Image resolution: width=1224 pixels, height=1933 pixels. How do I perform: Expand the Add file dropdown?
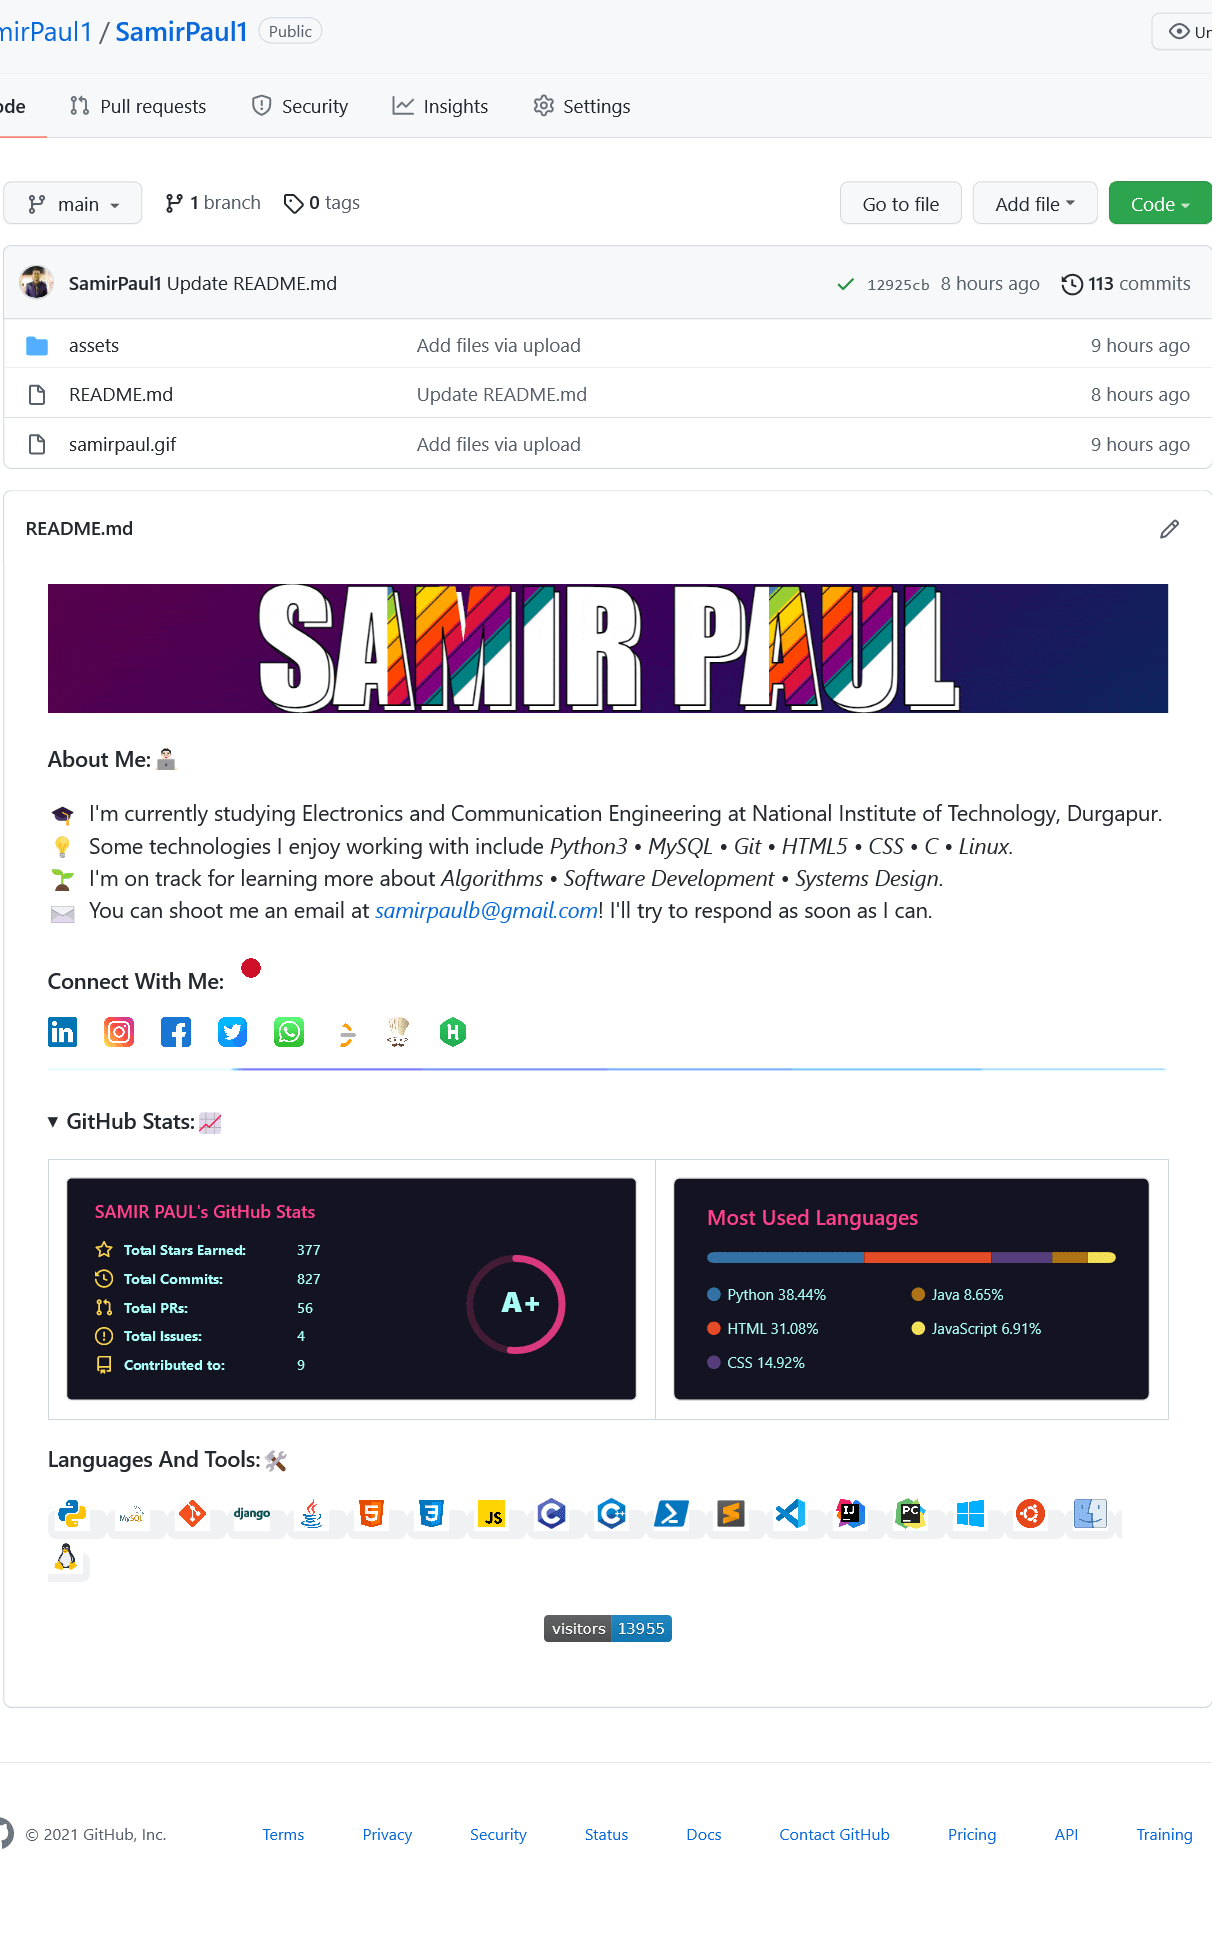pyautogui.click(x=1035, y=204)
